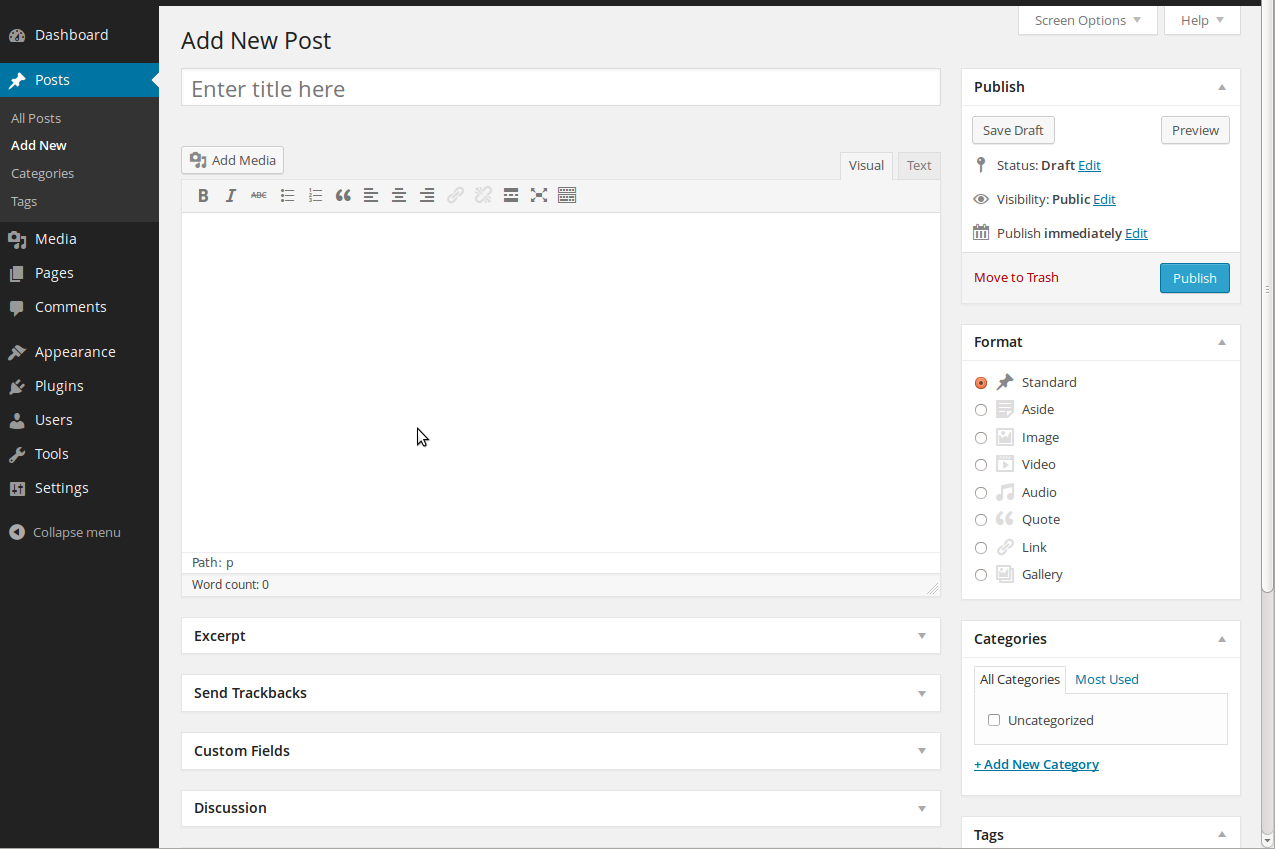Expand the Custom Fields section
Image resolution: width=1275 pixels, height=849 pixels.
921,751
